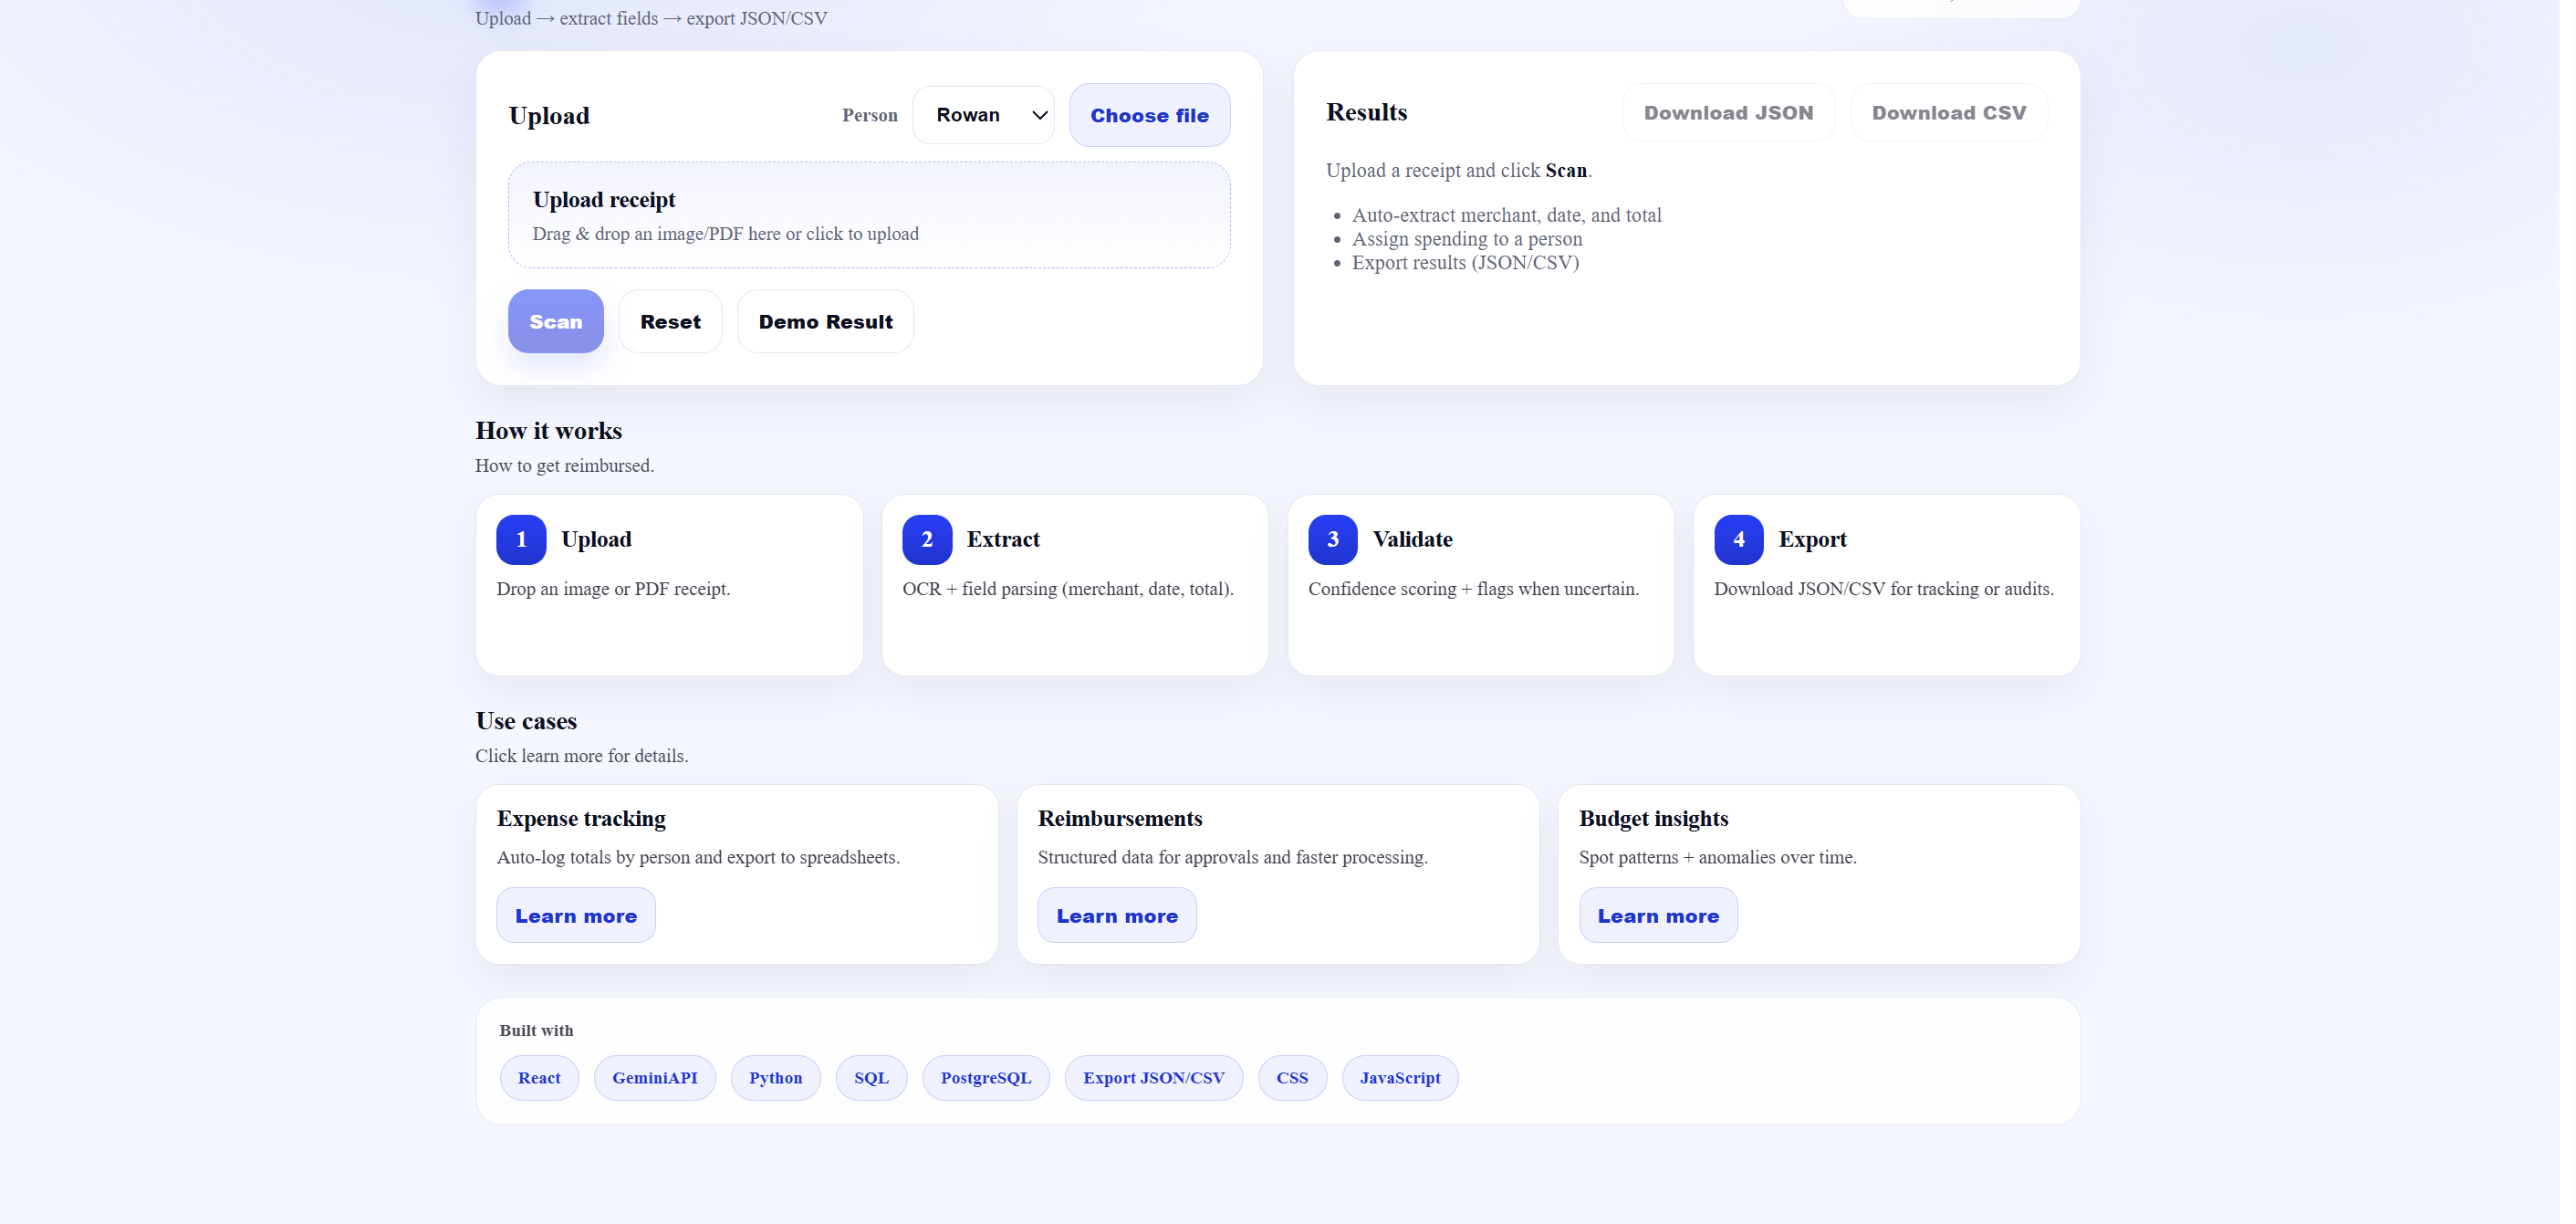Click the Upload receipt drop zone

[868, 215]
